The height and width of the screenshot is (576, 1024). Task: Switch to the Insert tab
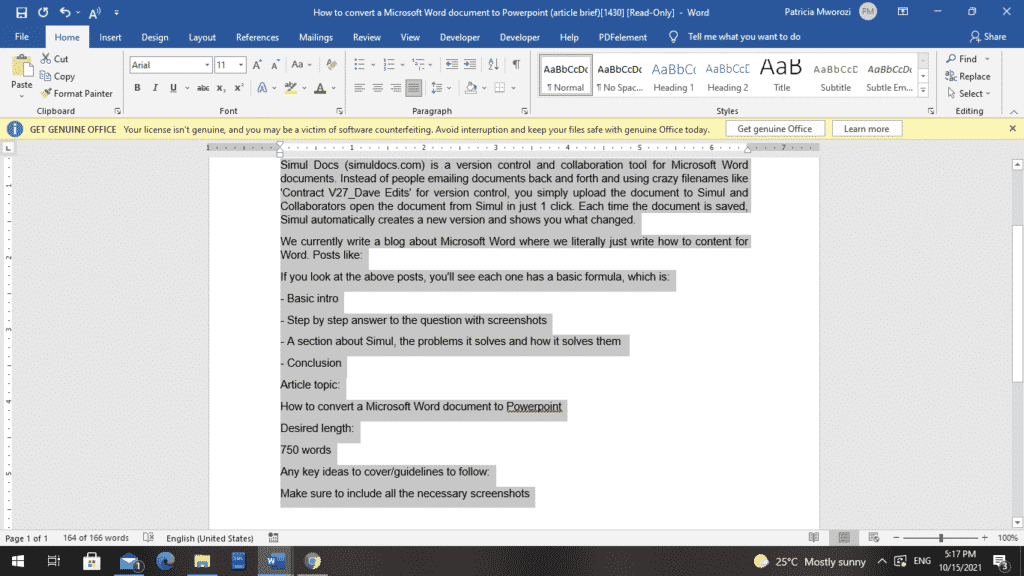tap(110, 37)
